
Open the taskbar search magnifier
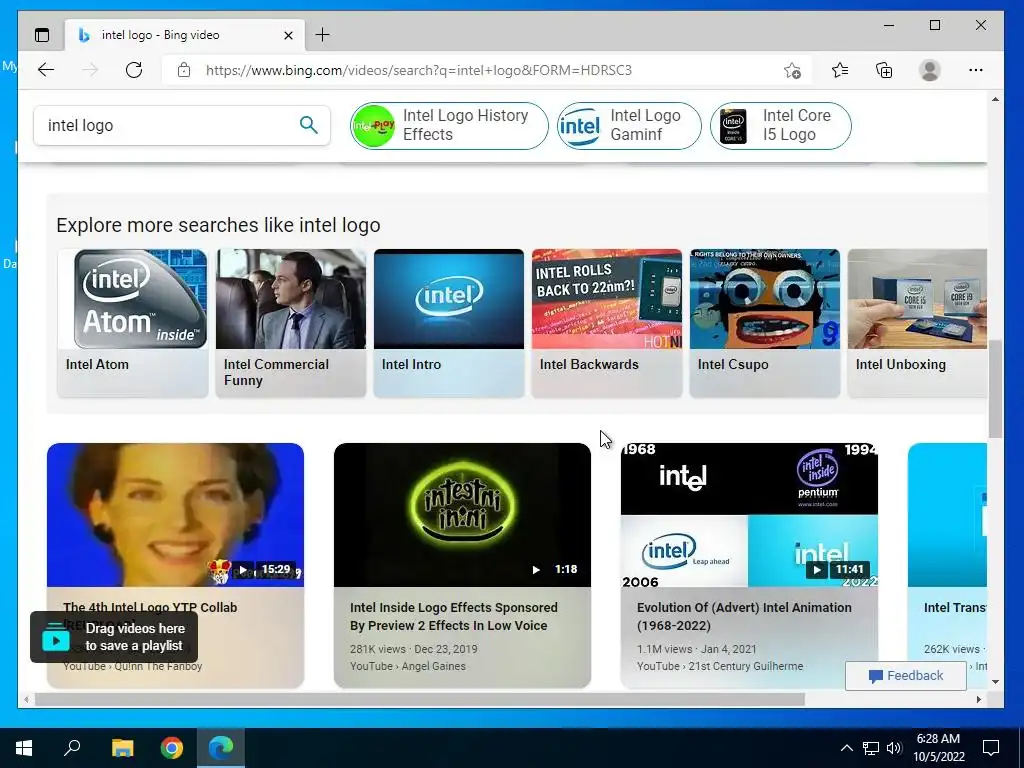(72, 748)
